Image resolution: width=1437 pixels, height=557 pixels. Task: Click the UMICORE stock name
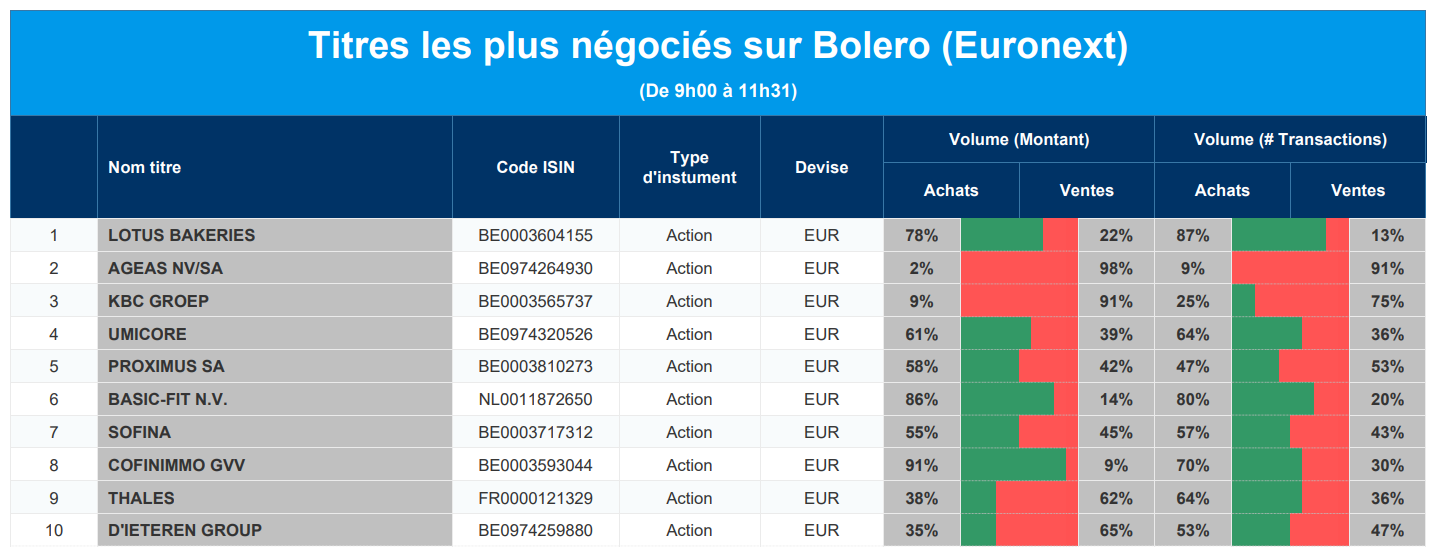tap(147, 335)
